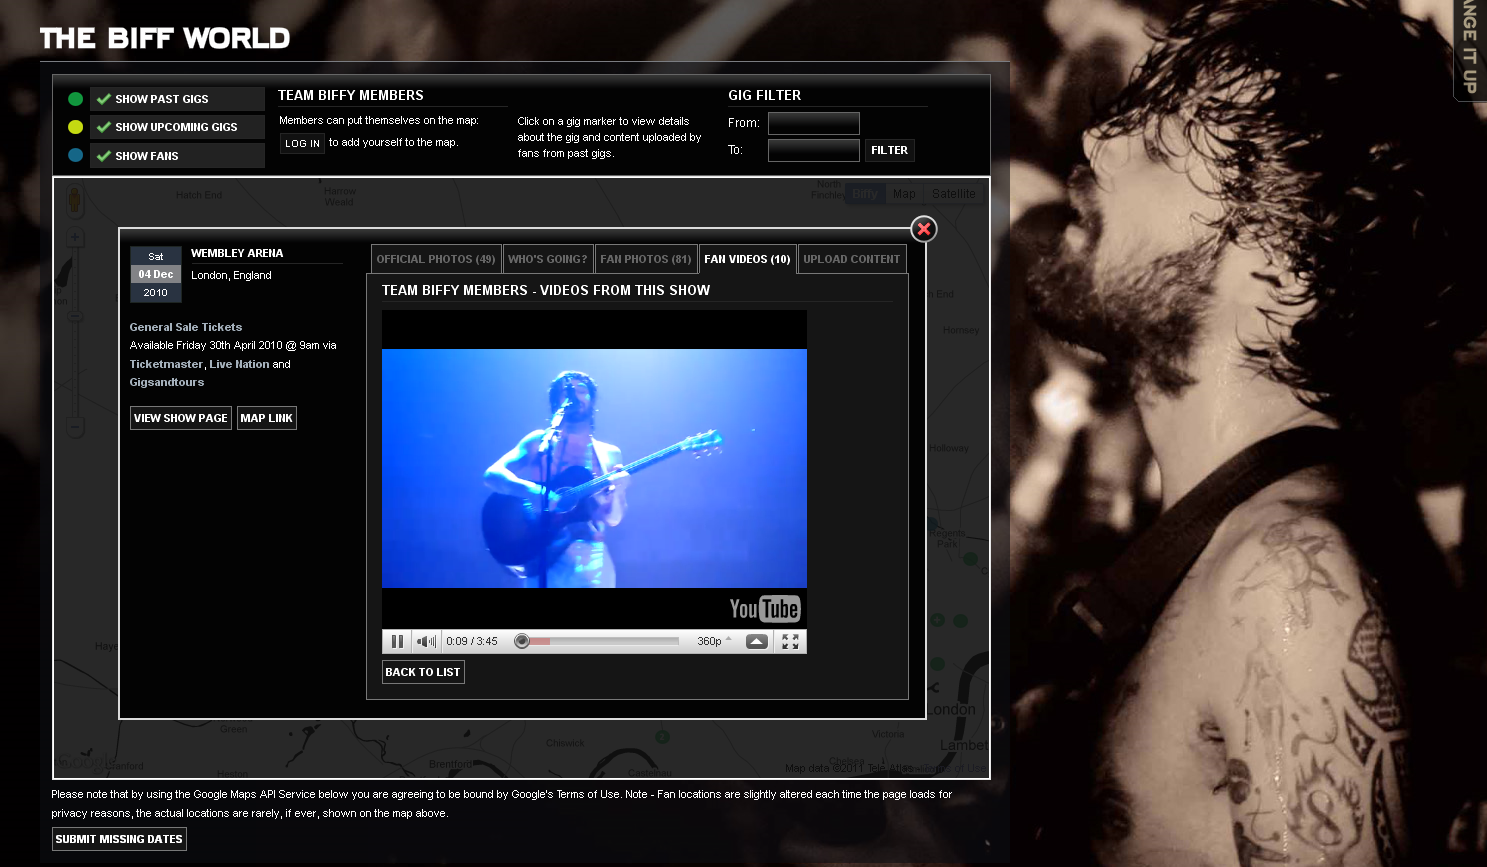Click View Show Page button
Viewport: 1487px width, 867px height.
[x=181, y=418]
